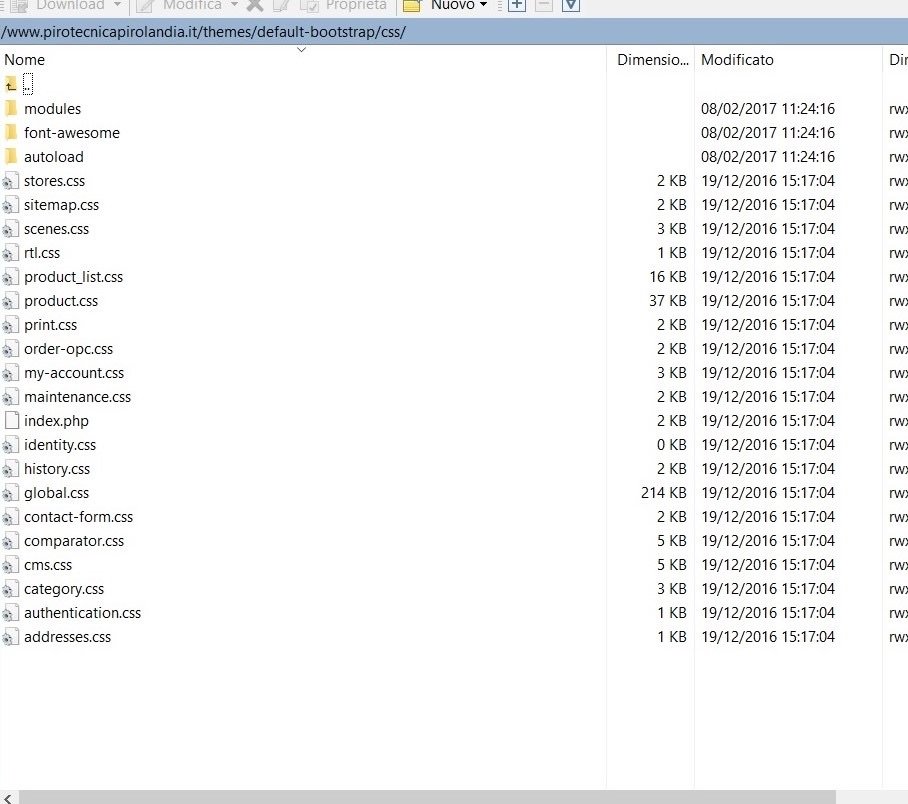This screenshot has width=908, height=804.
Task: Click the horizontal scrollbar thumb
Action: point(427,798)
